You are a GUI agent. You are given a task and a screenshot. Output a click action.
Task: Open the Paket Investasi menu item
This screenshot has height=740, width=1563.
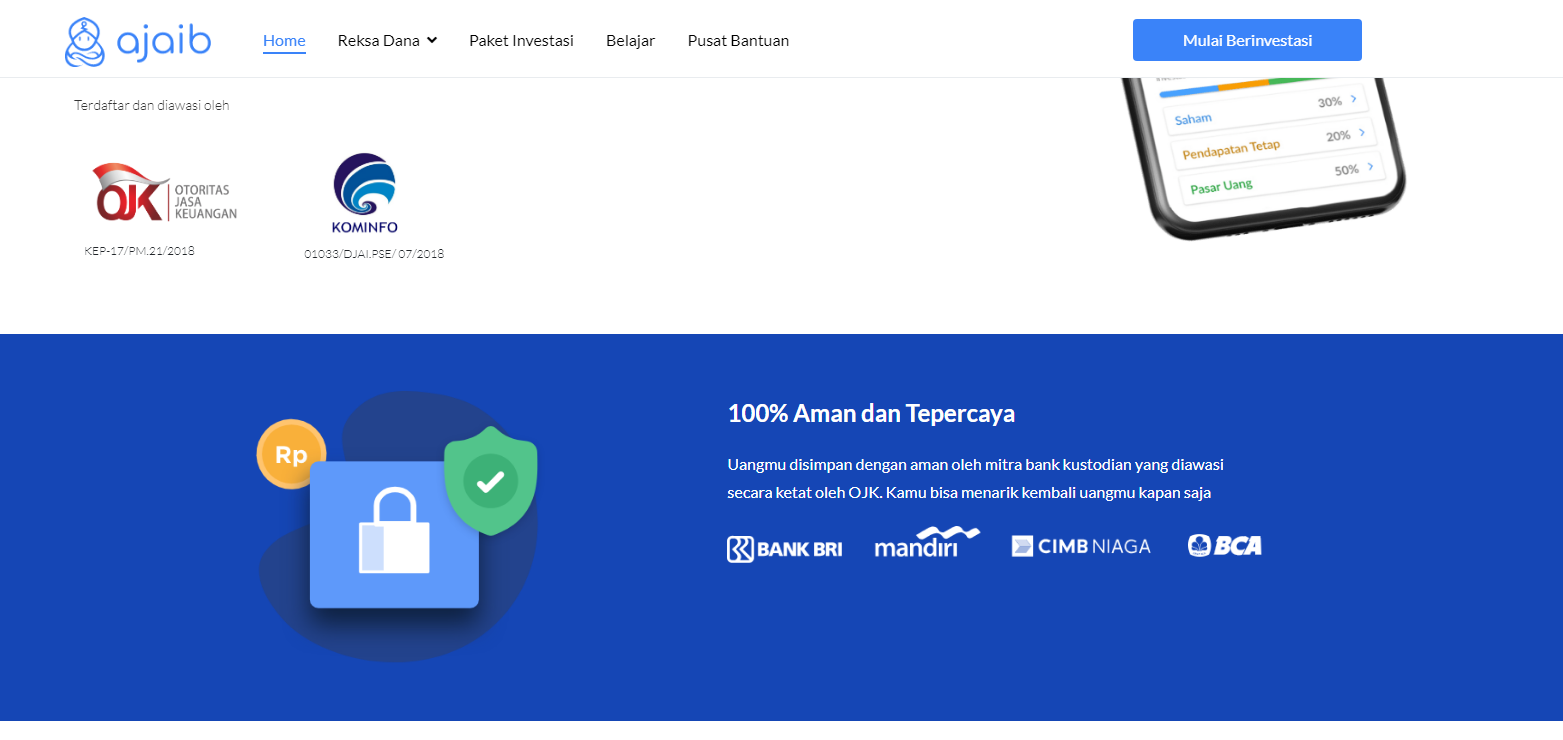click(521, 41)
